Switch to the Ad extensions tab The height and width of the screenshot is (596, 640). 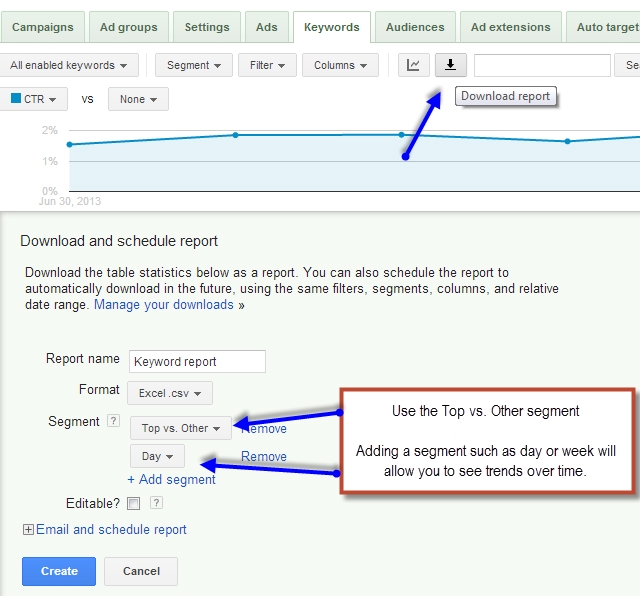pyautogui.click(x=511, y=27)
